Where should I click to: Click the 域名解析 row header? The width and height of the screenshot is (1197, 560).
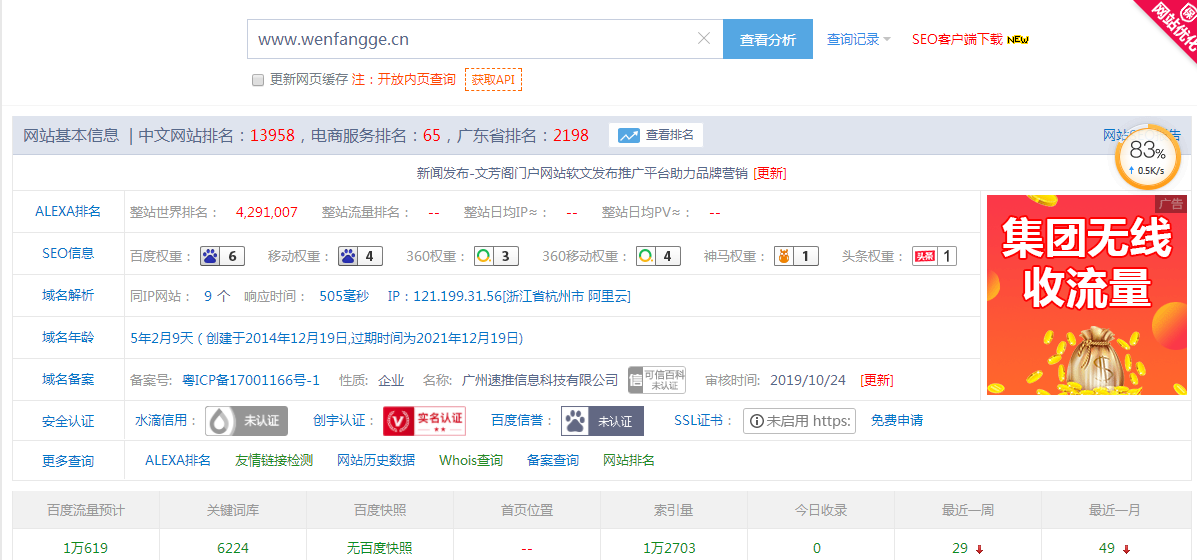pyautogui.click(x=68, y=295)
